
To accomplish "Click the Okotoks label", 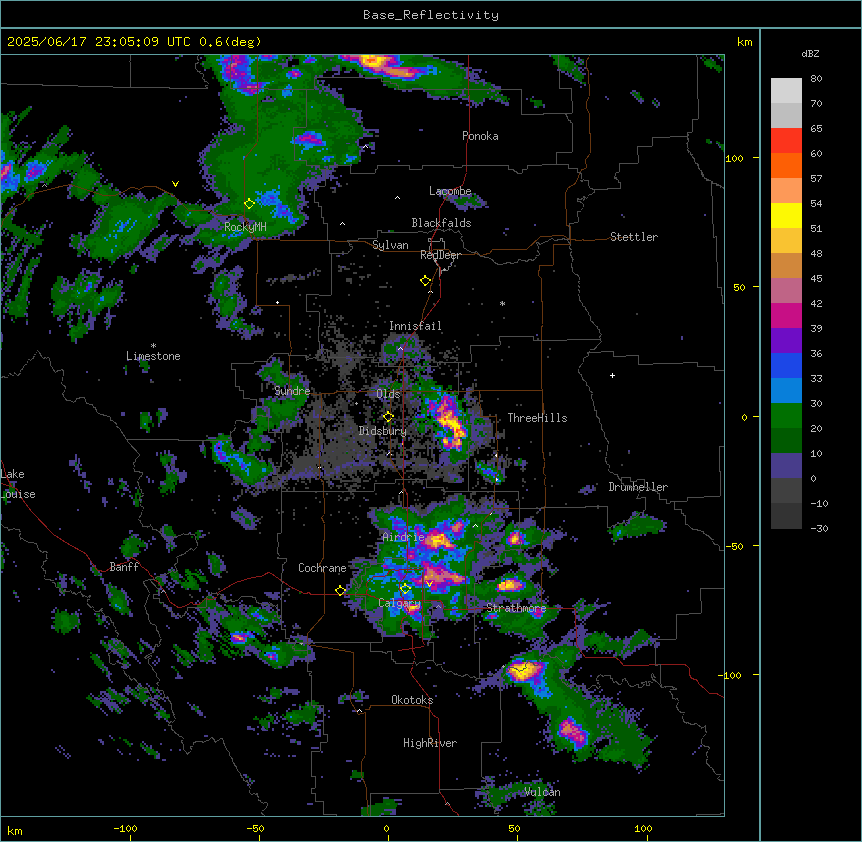I will pyautogui.click(x=412, y=700).
